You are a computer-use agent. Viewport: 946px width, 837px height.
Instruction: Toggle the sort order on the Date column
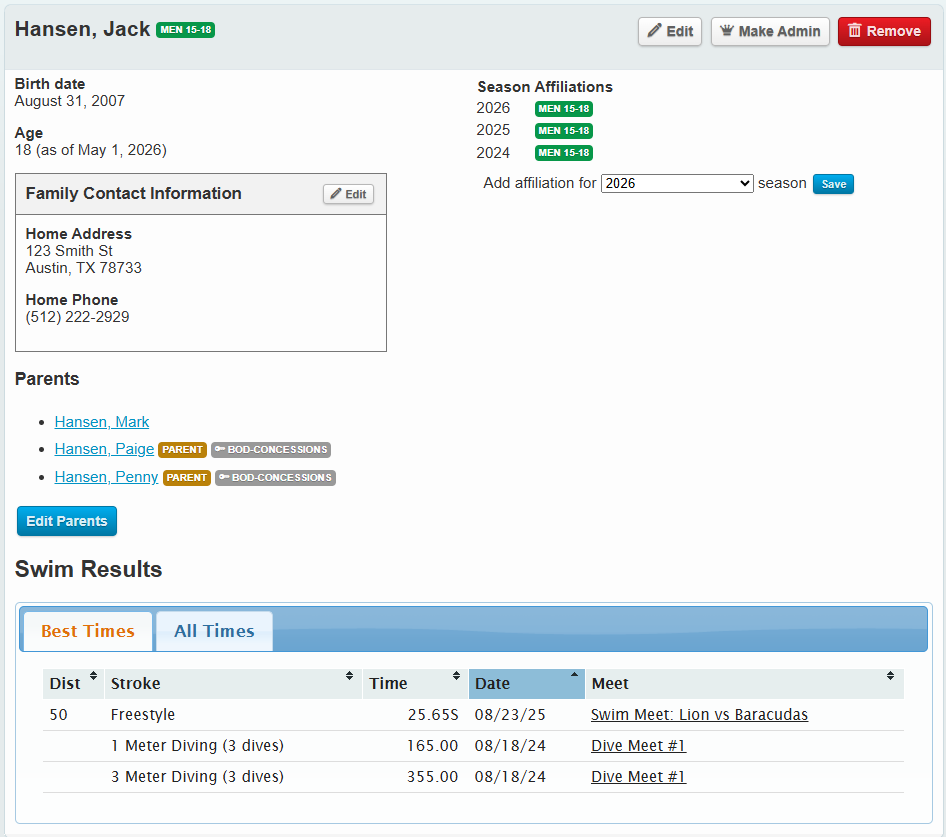pos(573,676)
